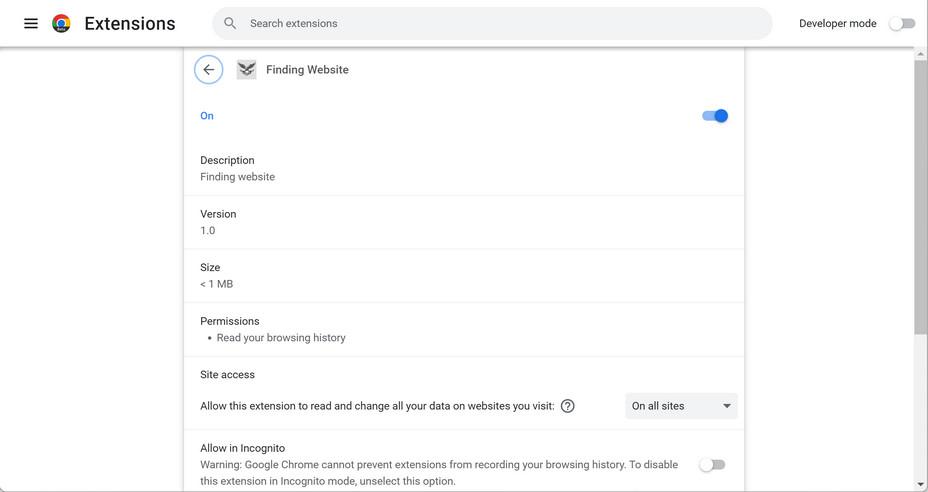The image size is (928, 492).
Task: Focus the Search extensions field
Action: click(x=500, y=23)
